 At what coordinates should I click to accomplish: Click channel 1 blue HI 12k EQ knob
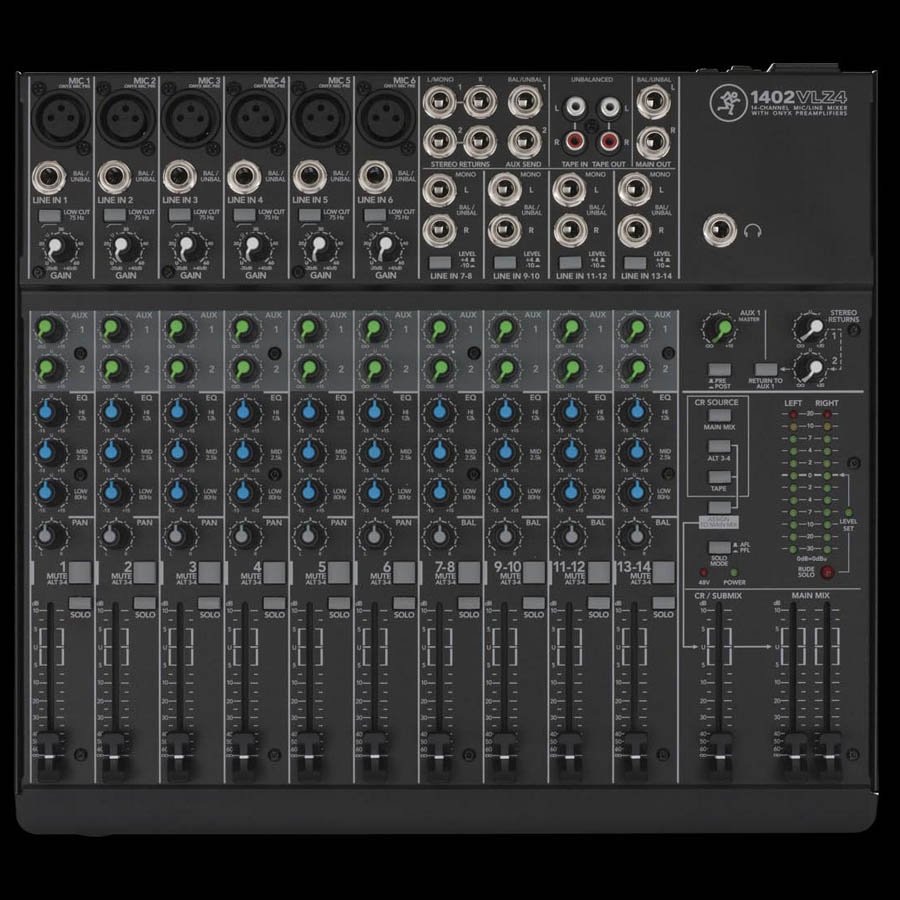pyautogui.click(x=47, y=411)
